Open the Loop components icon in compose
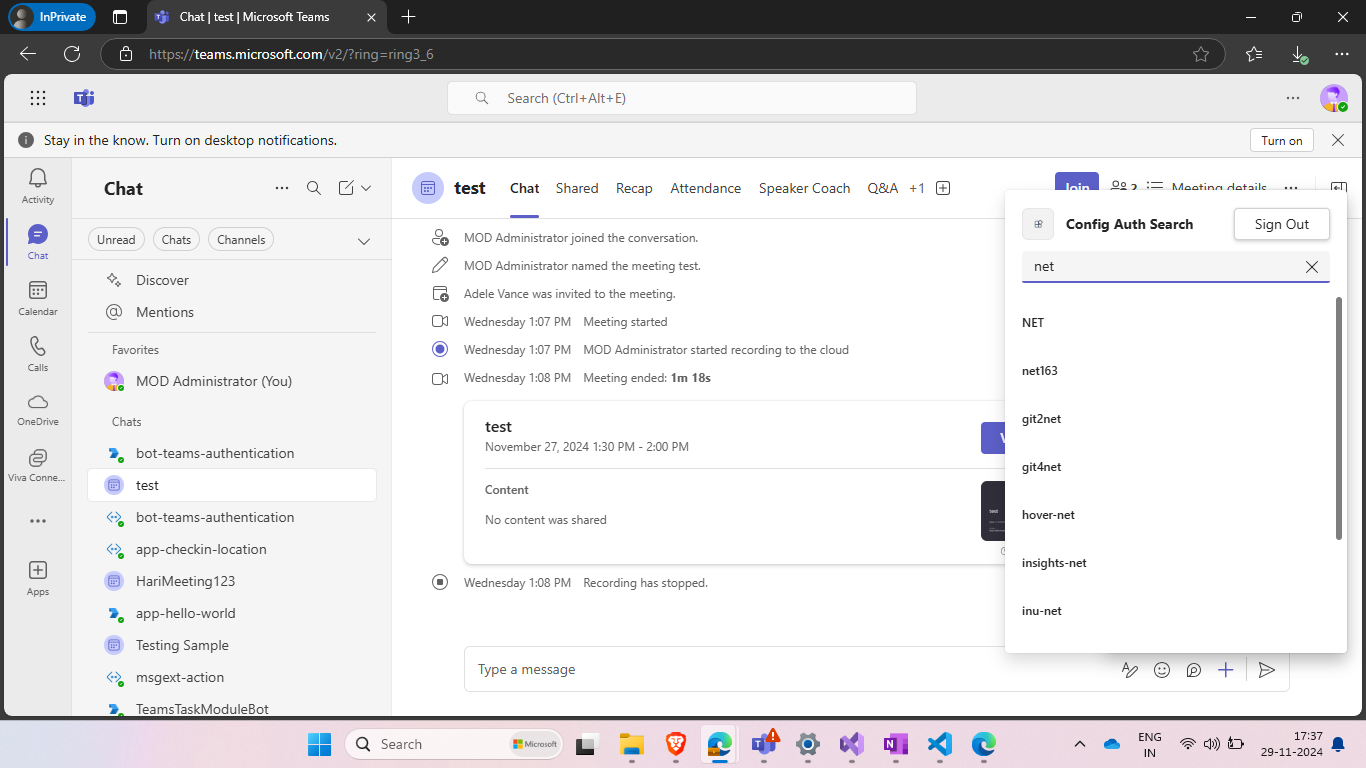Viewport: 1366px width, 768px height. [x=1194, y=670]
